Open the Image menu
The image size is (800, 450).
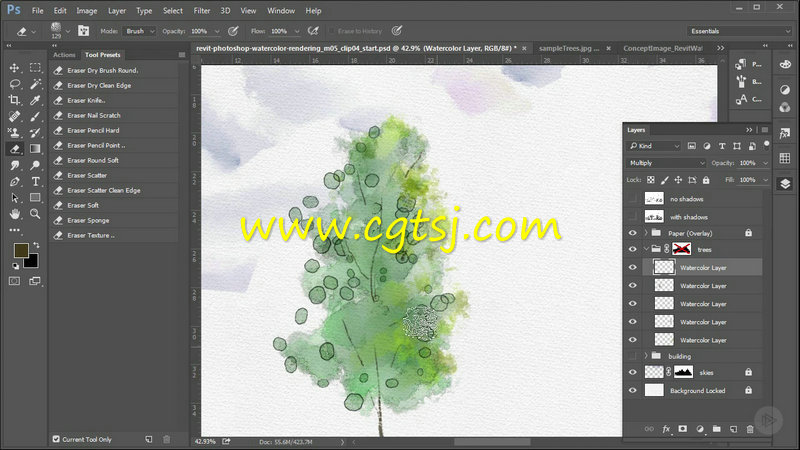click(87, 11)
